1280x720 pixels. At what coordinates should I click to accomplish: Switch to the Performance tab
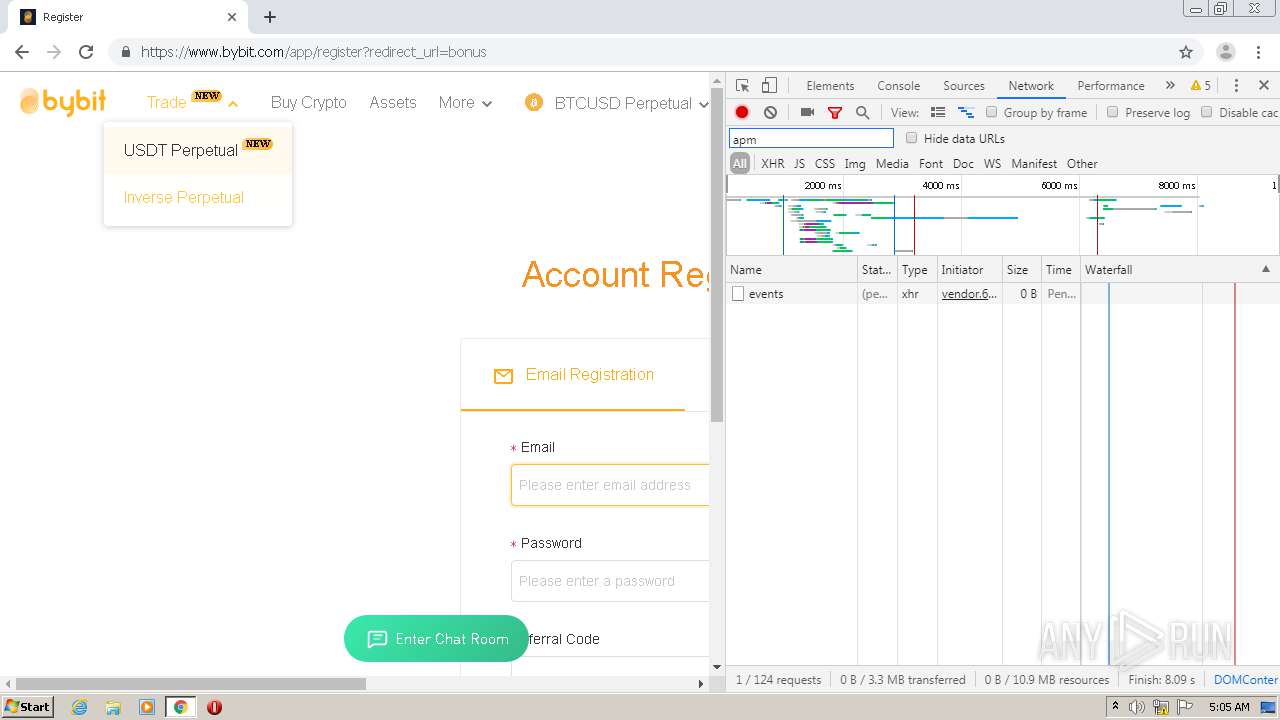(1111, 86)
